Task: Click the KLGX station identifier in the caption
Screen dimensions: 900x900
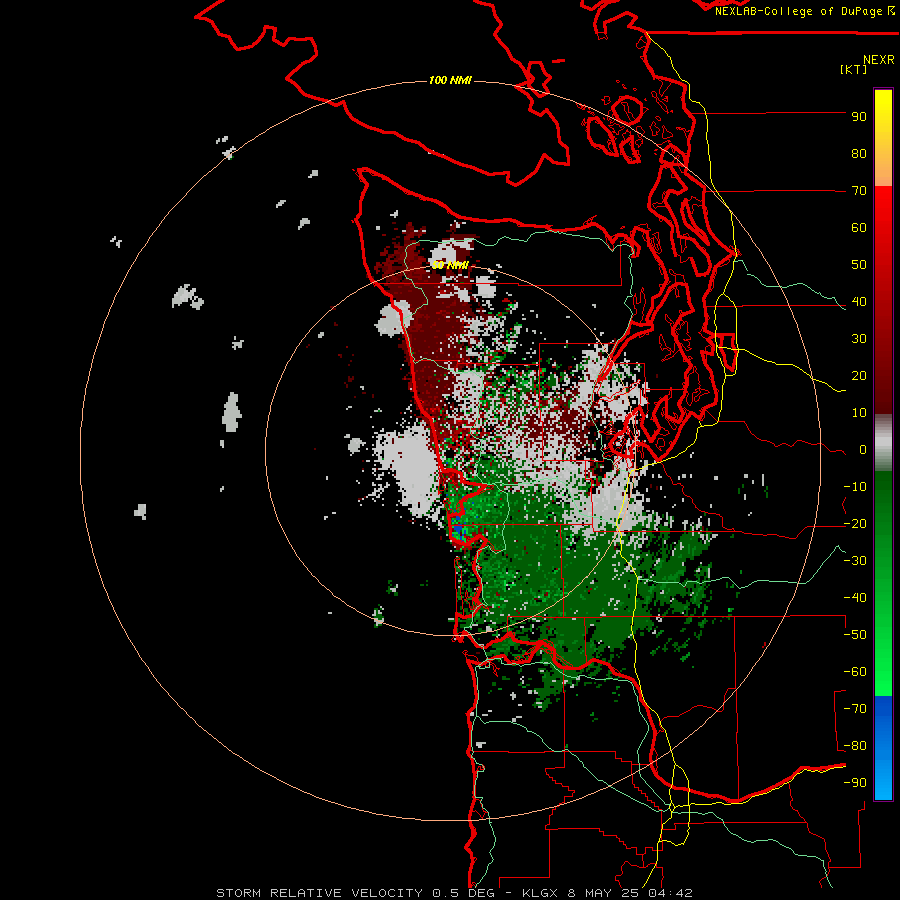Action: (x=540, y=893)
